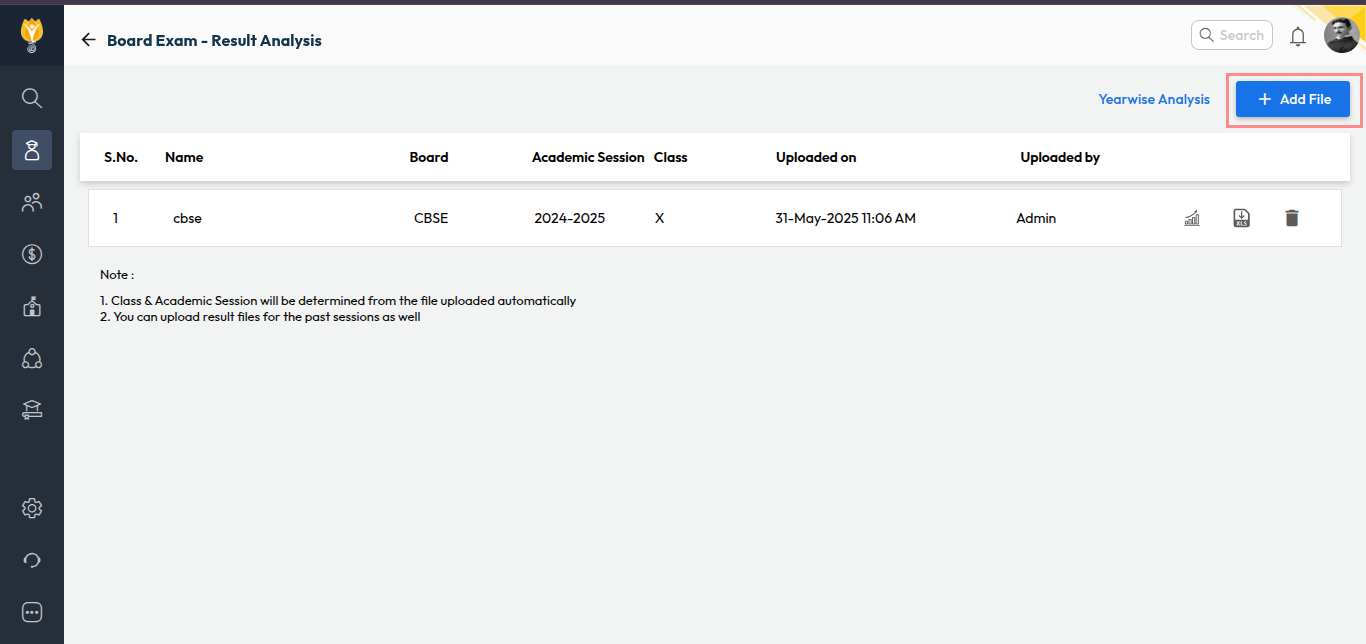Screen dimensions: 1366x644
Task: Open the Yearwise Analysis link
Action: tap(1153, 100)
